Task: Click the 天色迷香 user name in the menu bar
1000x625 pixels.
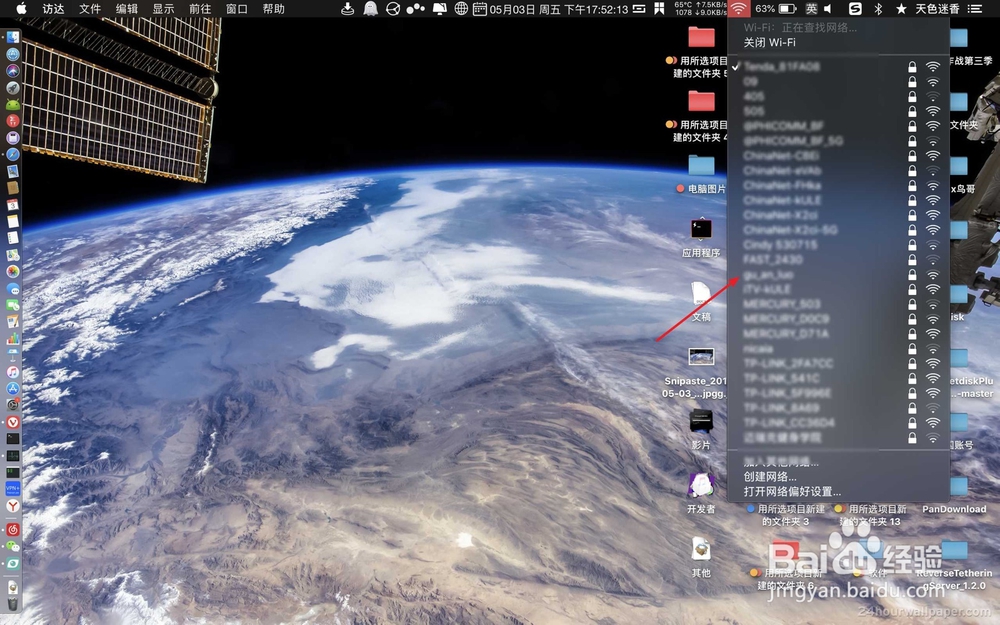Action: 938,9
